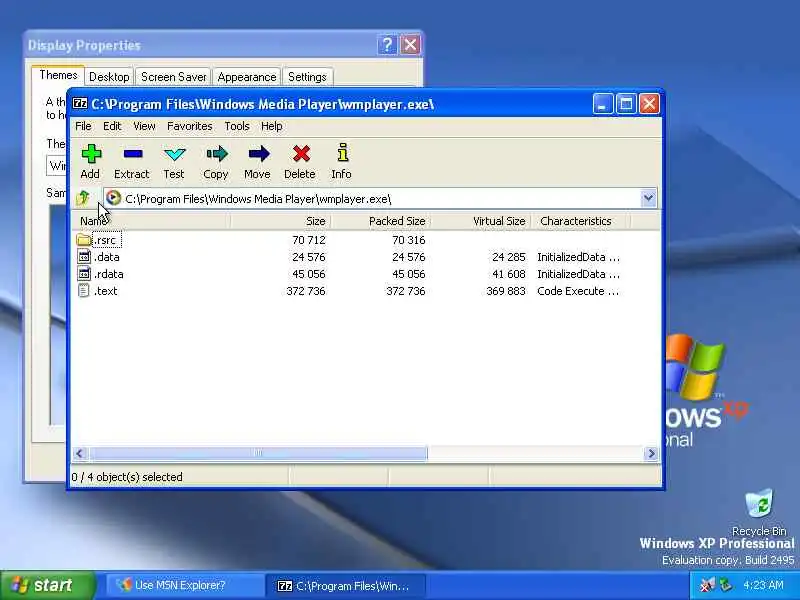Click the 7-Zip taskbar button

pyautogui.click(x=345, y=585)
